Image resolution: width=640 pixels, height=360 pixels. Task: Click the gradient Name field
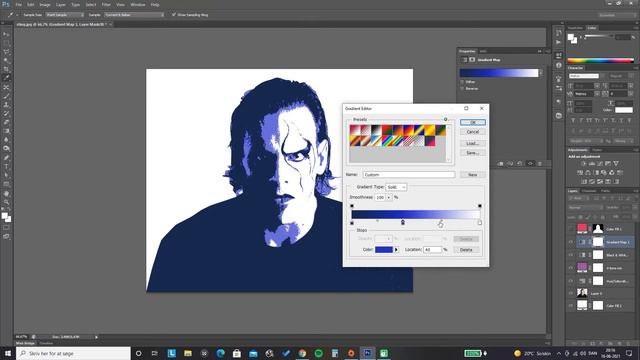pyautogui.click(x=409, y=175)
